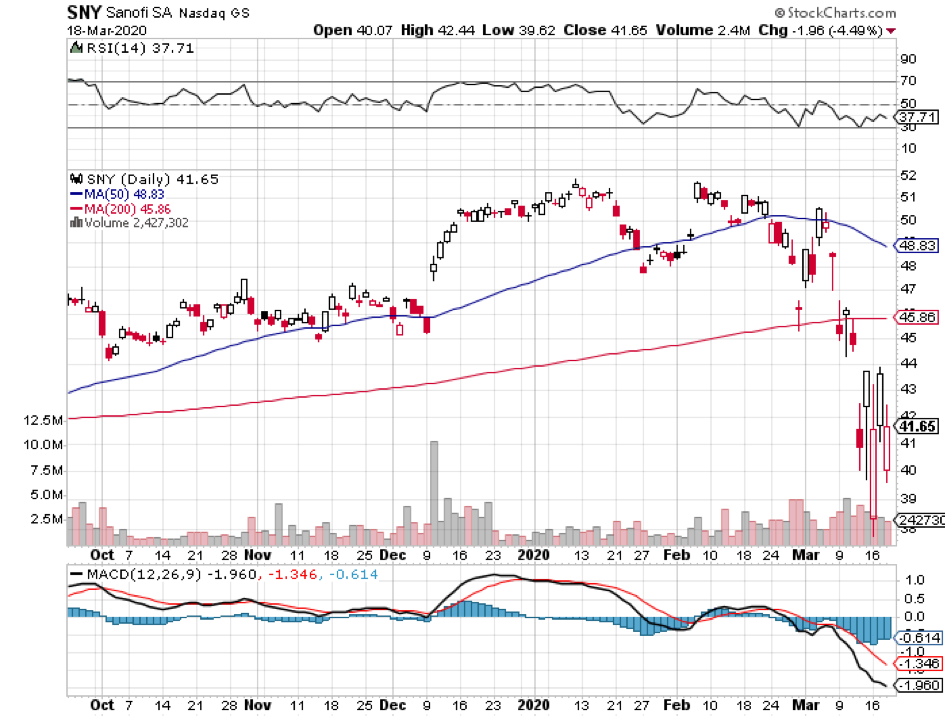Click the -1.960 tag on MACD axis
Viewport: 945px width, 716px height.
[x=919, y=685]
